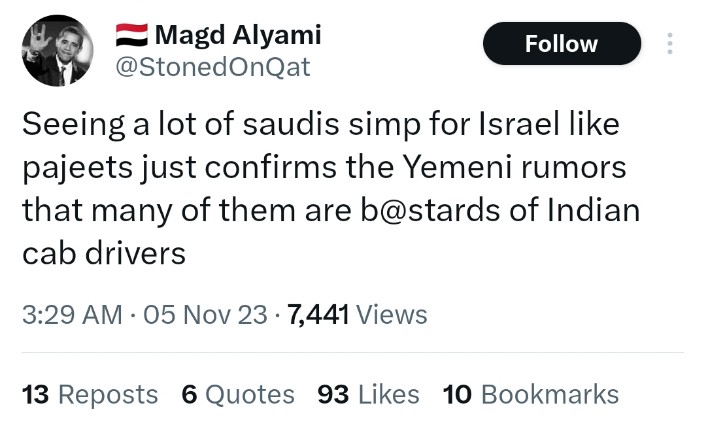Click the first line of the tweet
Viewport: 706px width, 427px height.
click(320, 125)
